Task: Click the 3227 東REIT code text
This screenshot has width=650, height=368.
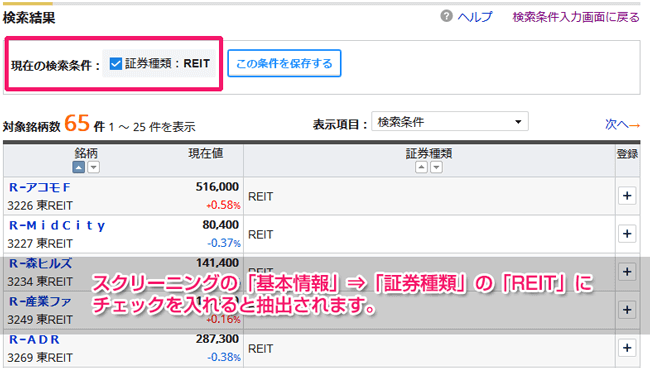Action: click(40, 244)
